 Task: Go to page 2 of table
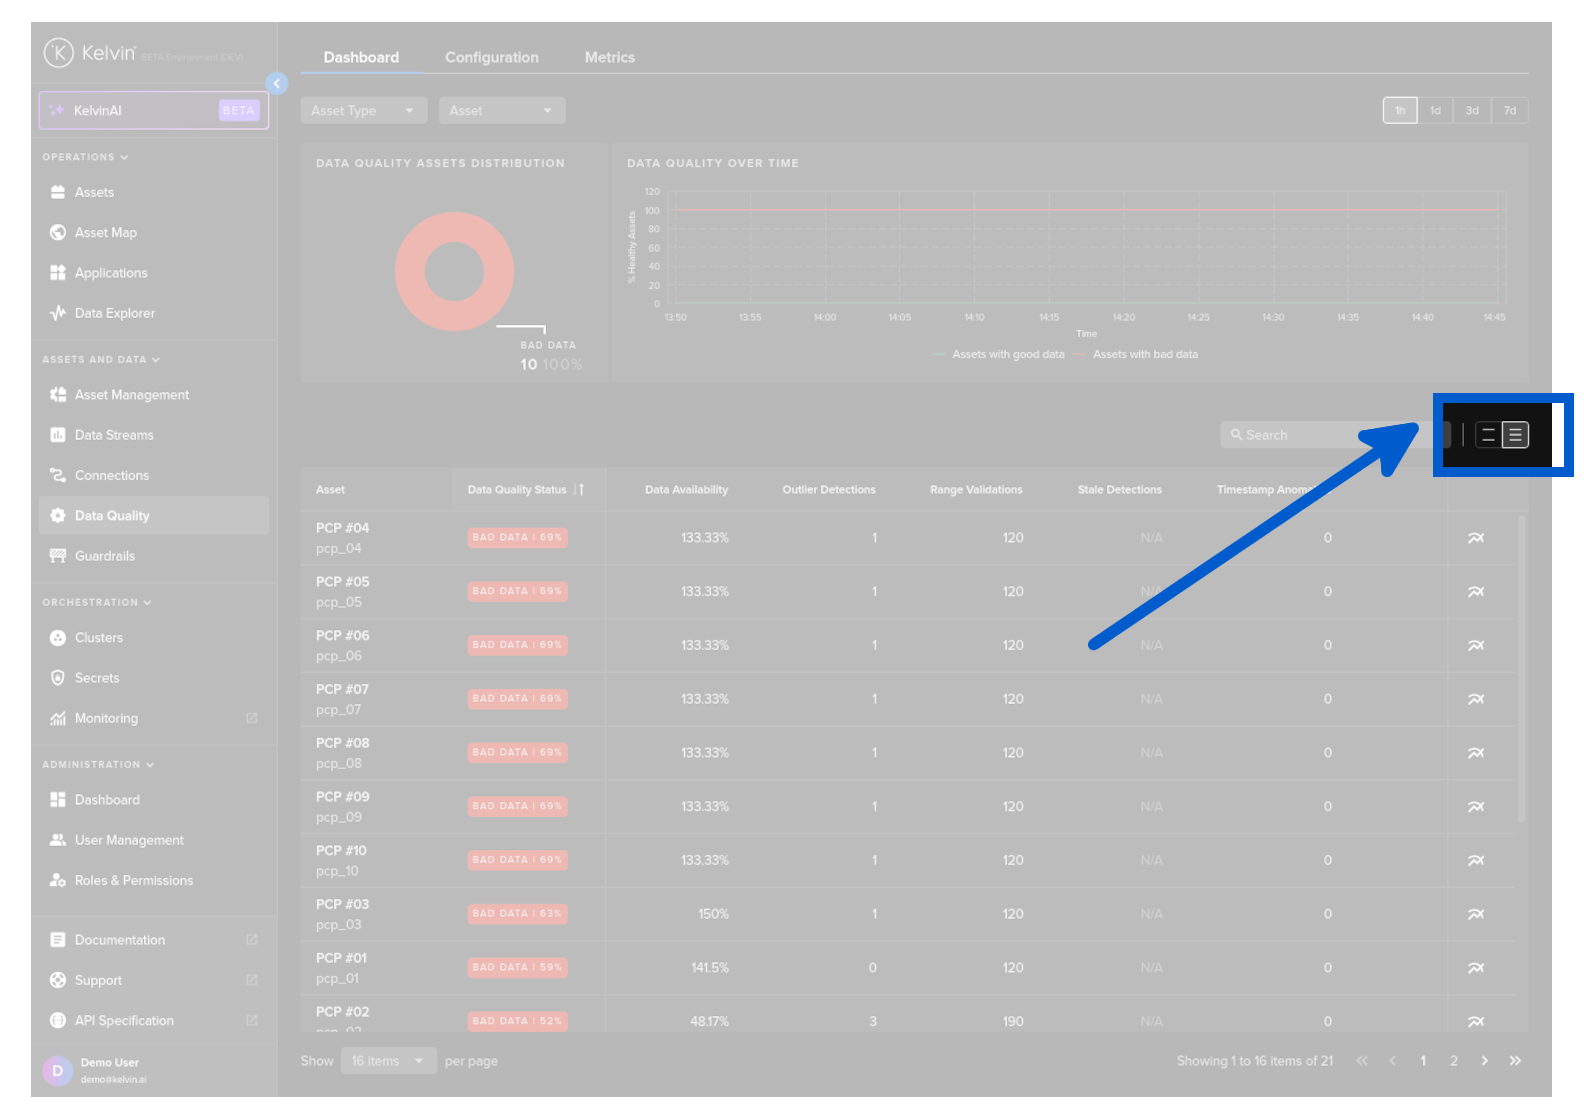[1453, 1061]
